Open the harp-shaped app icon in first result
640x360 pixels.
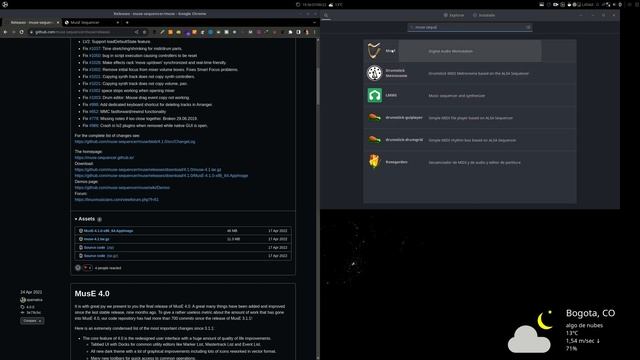click(374, 51)
